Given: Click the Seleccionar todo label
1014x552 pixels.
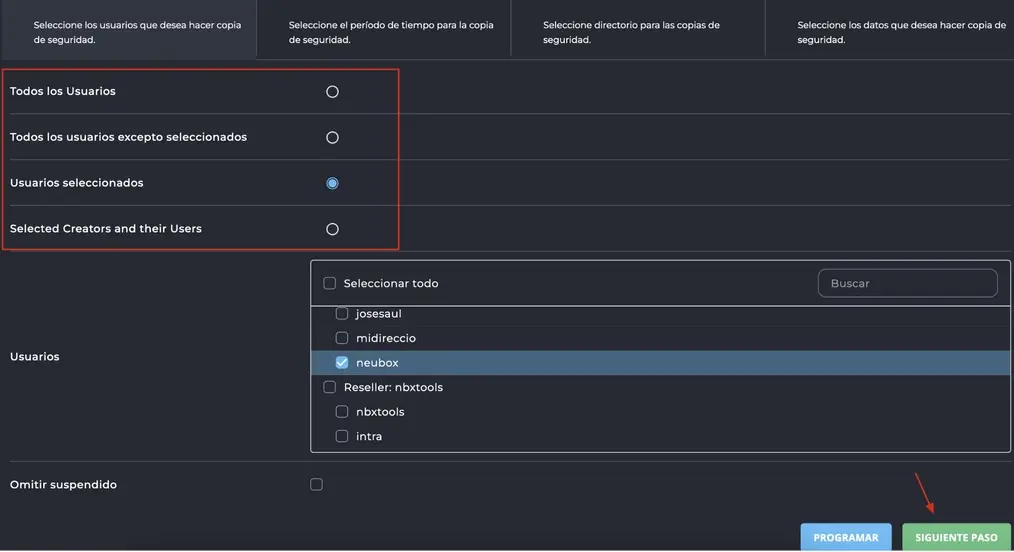Looking at the screenshot, I should coord(391,283).
